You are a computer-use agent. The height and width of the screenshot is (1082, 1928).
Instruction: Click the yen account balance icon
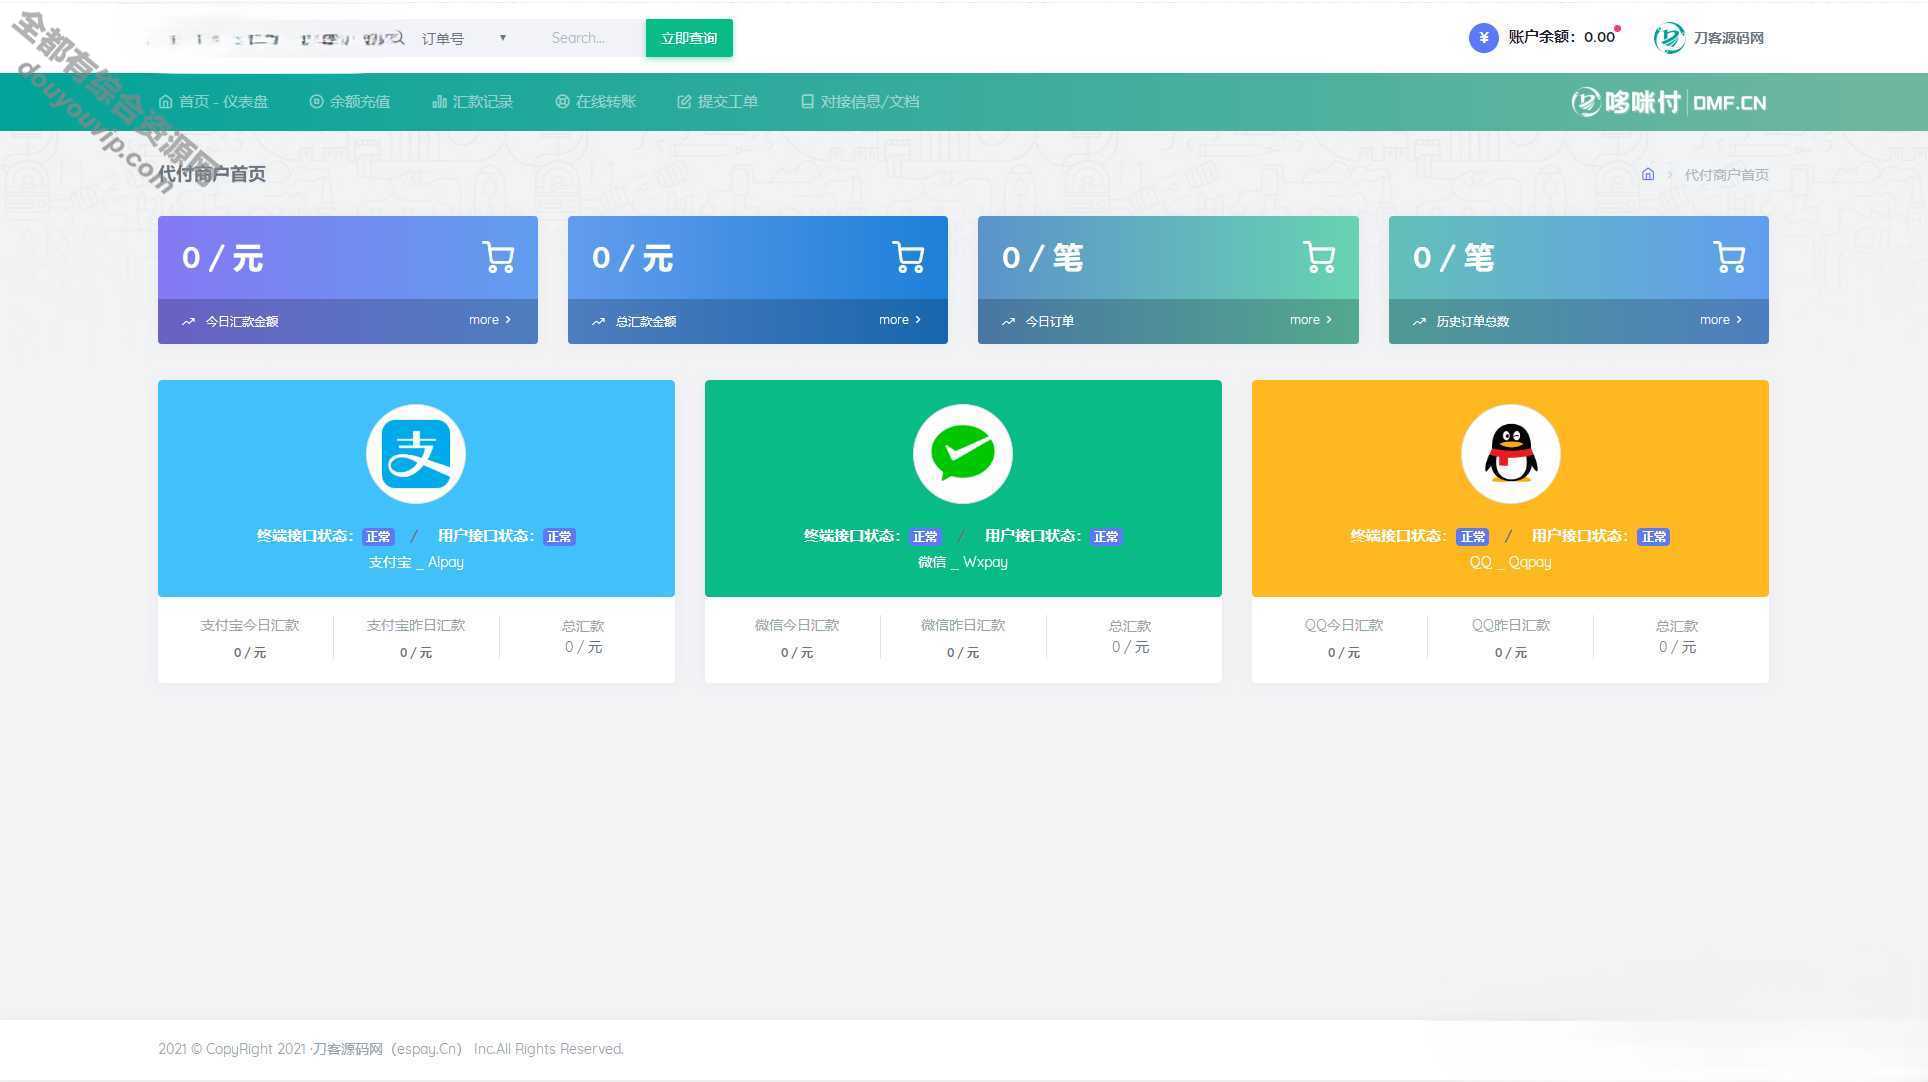coord(1483,38)
